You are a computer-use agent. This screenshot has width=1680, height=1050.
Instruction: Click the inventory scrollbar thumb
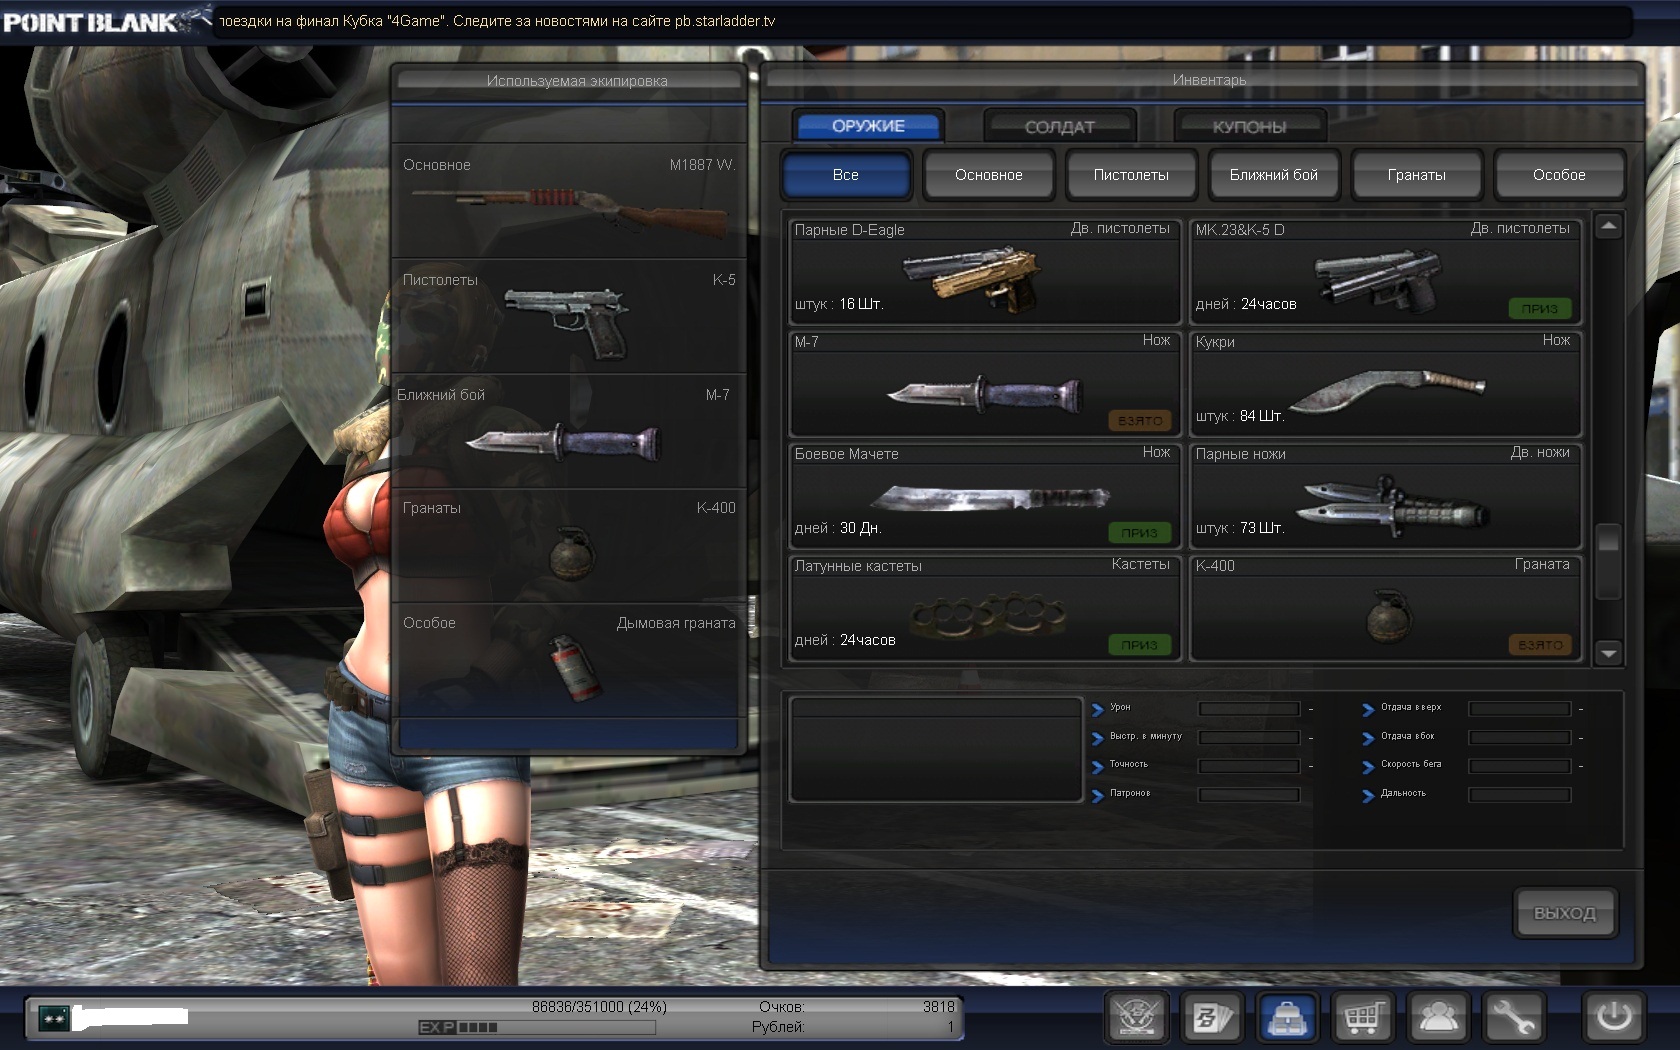[x=1608, y=561]
